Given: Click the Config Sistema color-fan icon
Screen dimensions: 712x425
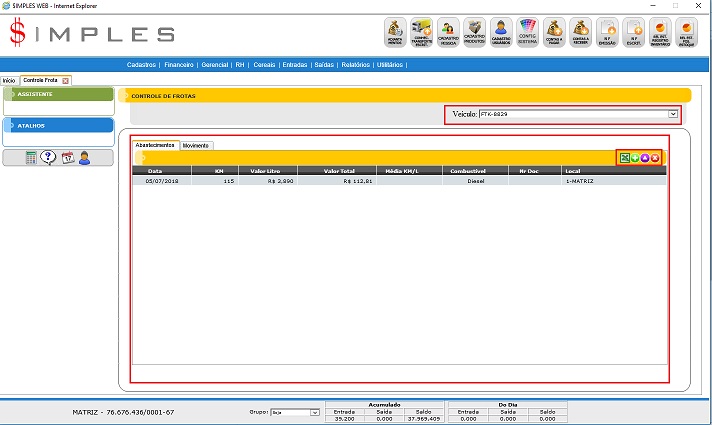Looking at the screenshot, I should [x=529, y=32].
